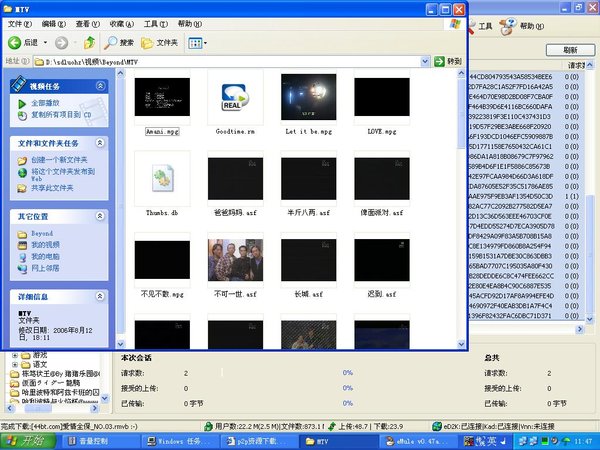The width and height of the screenshot is (600, 450).
Task: Open 网上邻居 in other places
Action: pyautogui.click(x=45, y=268)
